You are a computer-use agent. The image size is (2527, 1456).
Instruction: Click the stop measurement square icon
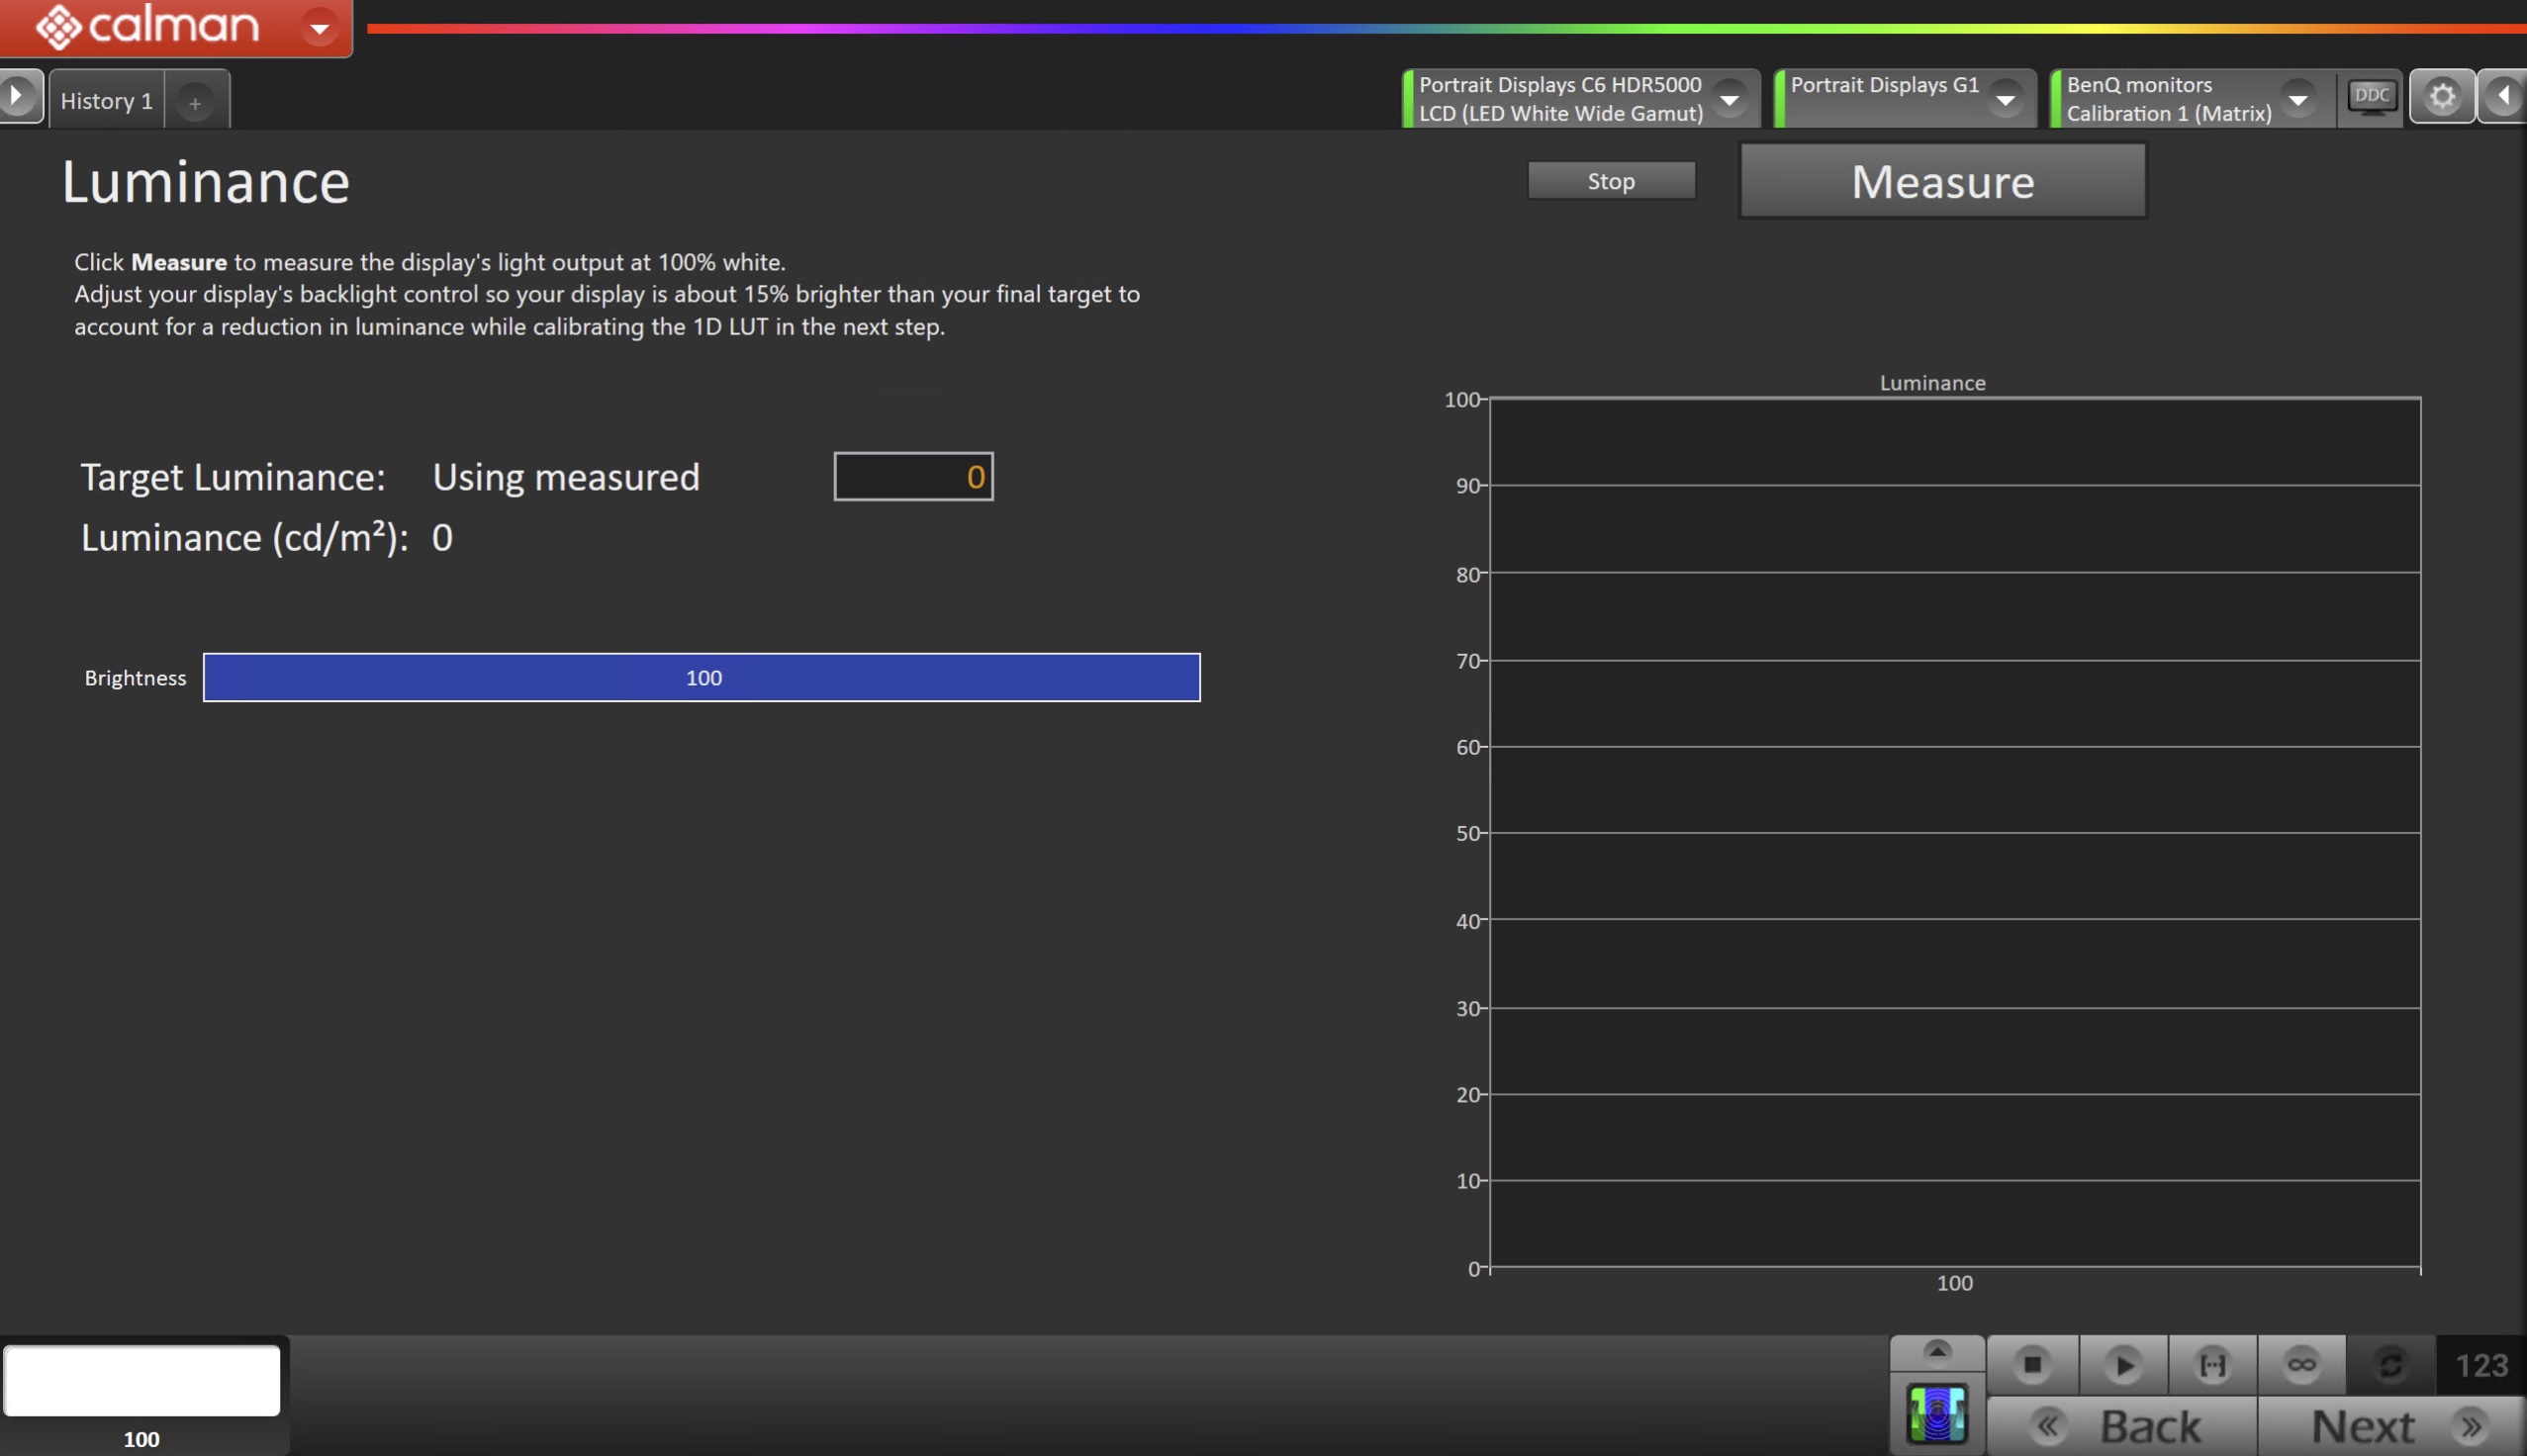coord(2032,1365)
